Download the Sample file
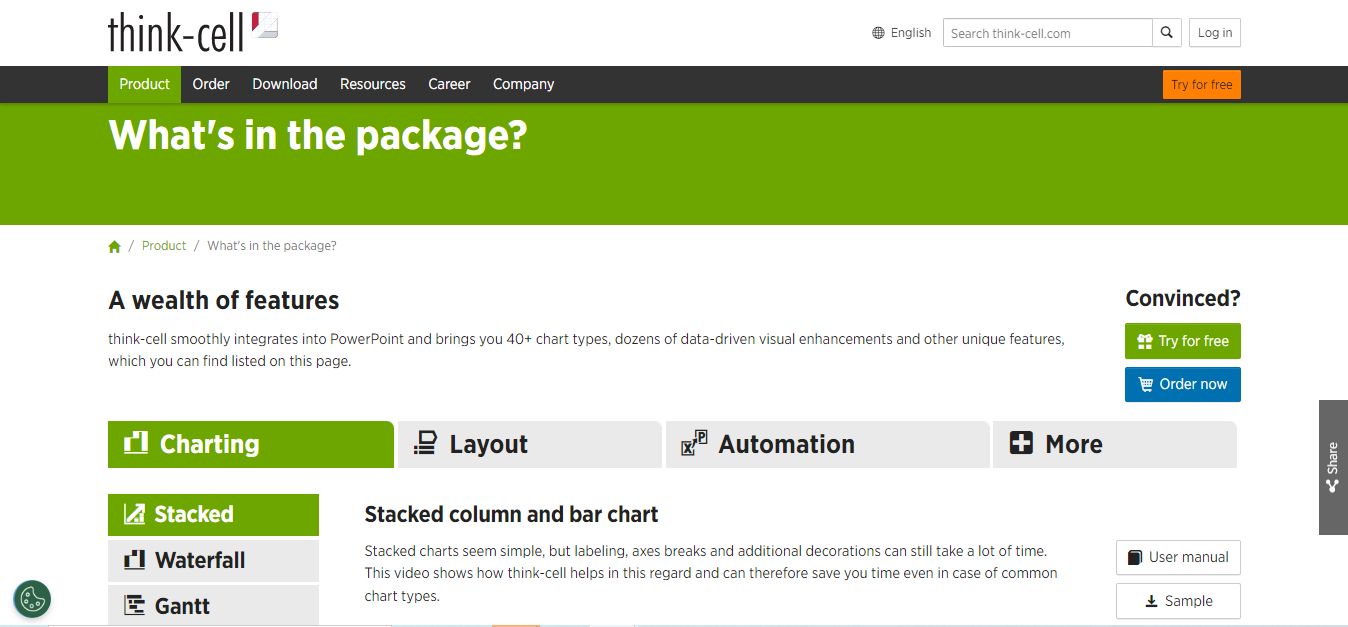Image resolution: width=1348 pixels, height=627 pixels. pyautogui.click(x=1178, y=601)
